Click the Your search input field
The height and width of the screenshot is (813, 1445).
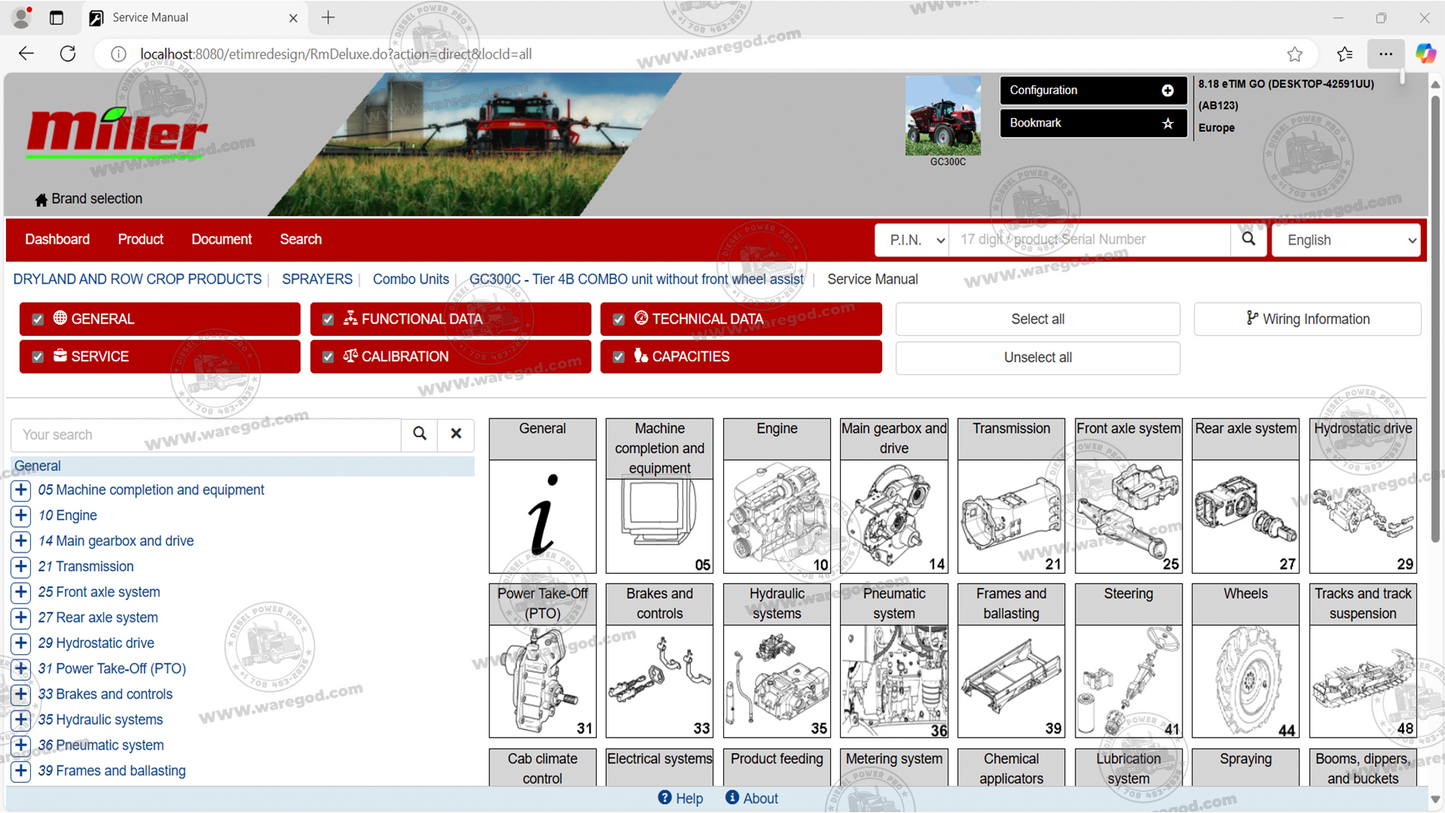[206, 434]
